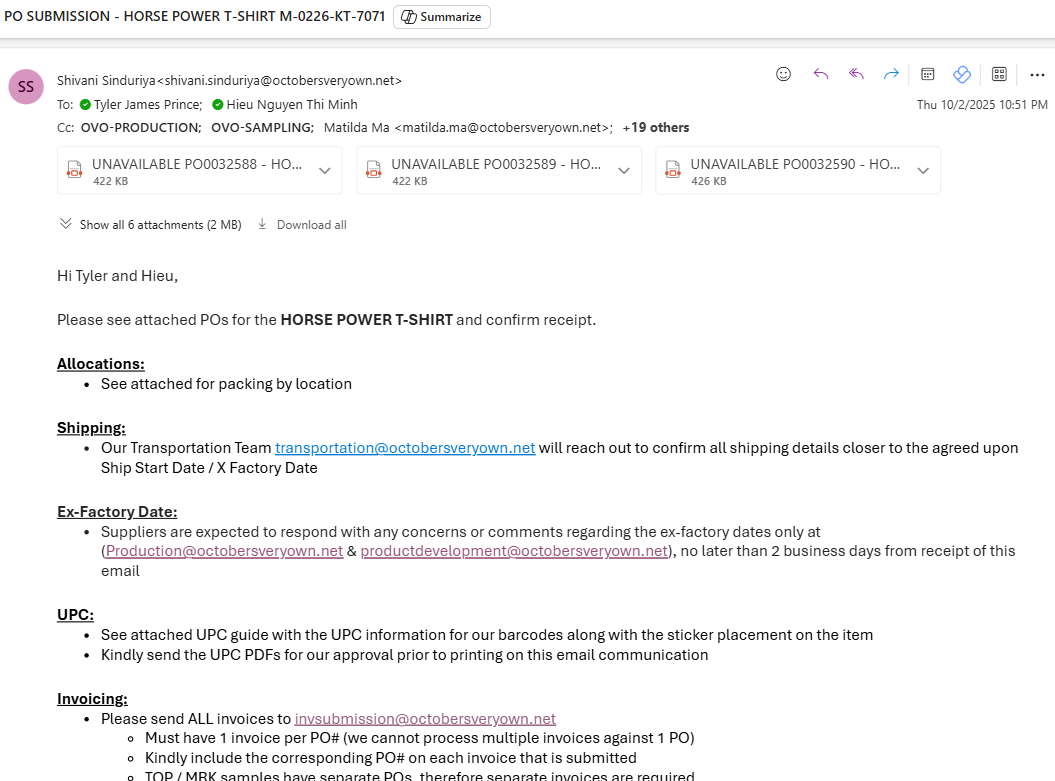This screenshot has height=781, width=1055.
Task: Expand Show all 6 attachments
Action: (150, 225)
